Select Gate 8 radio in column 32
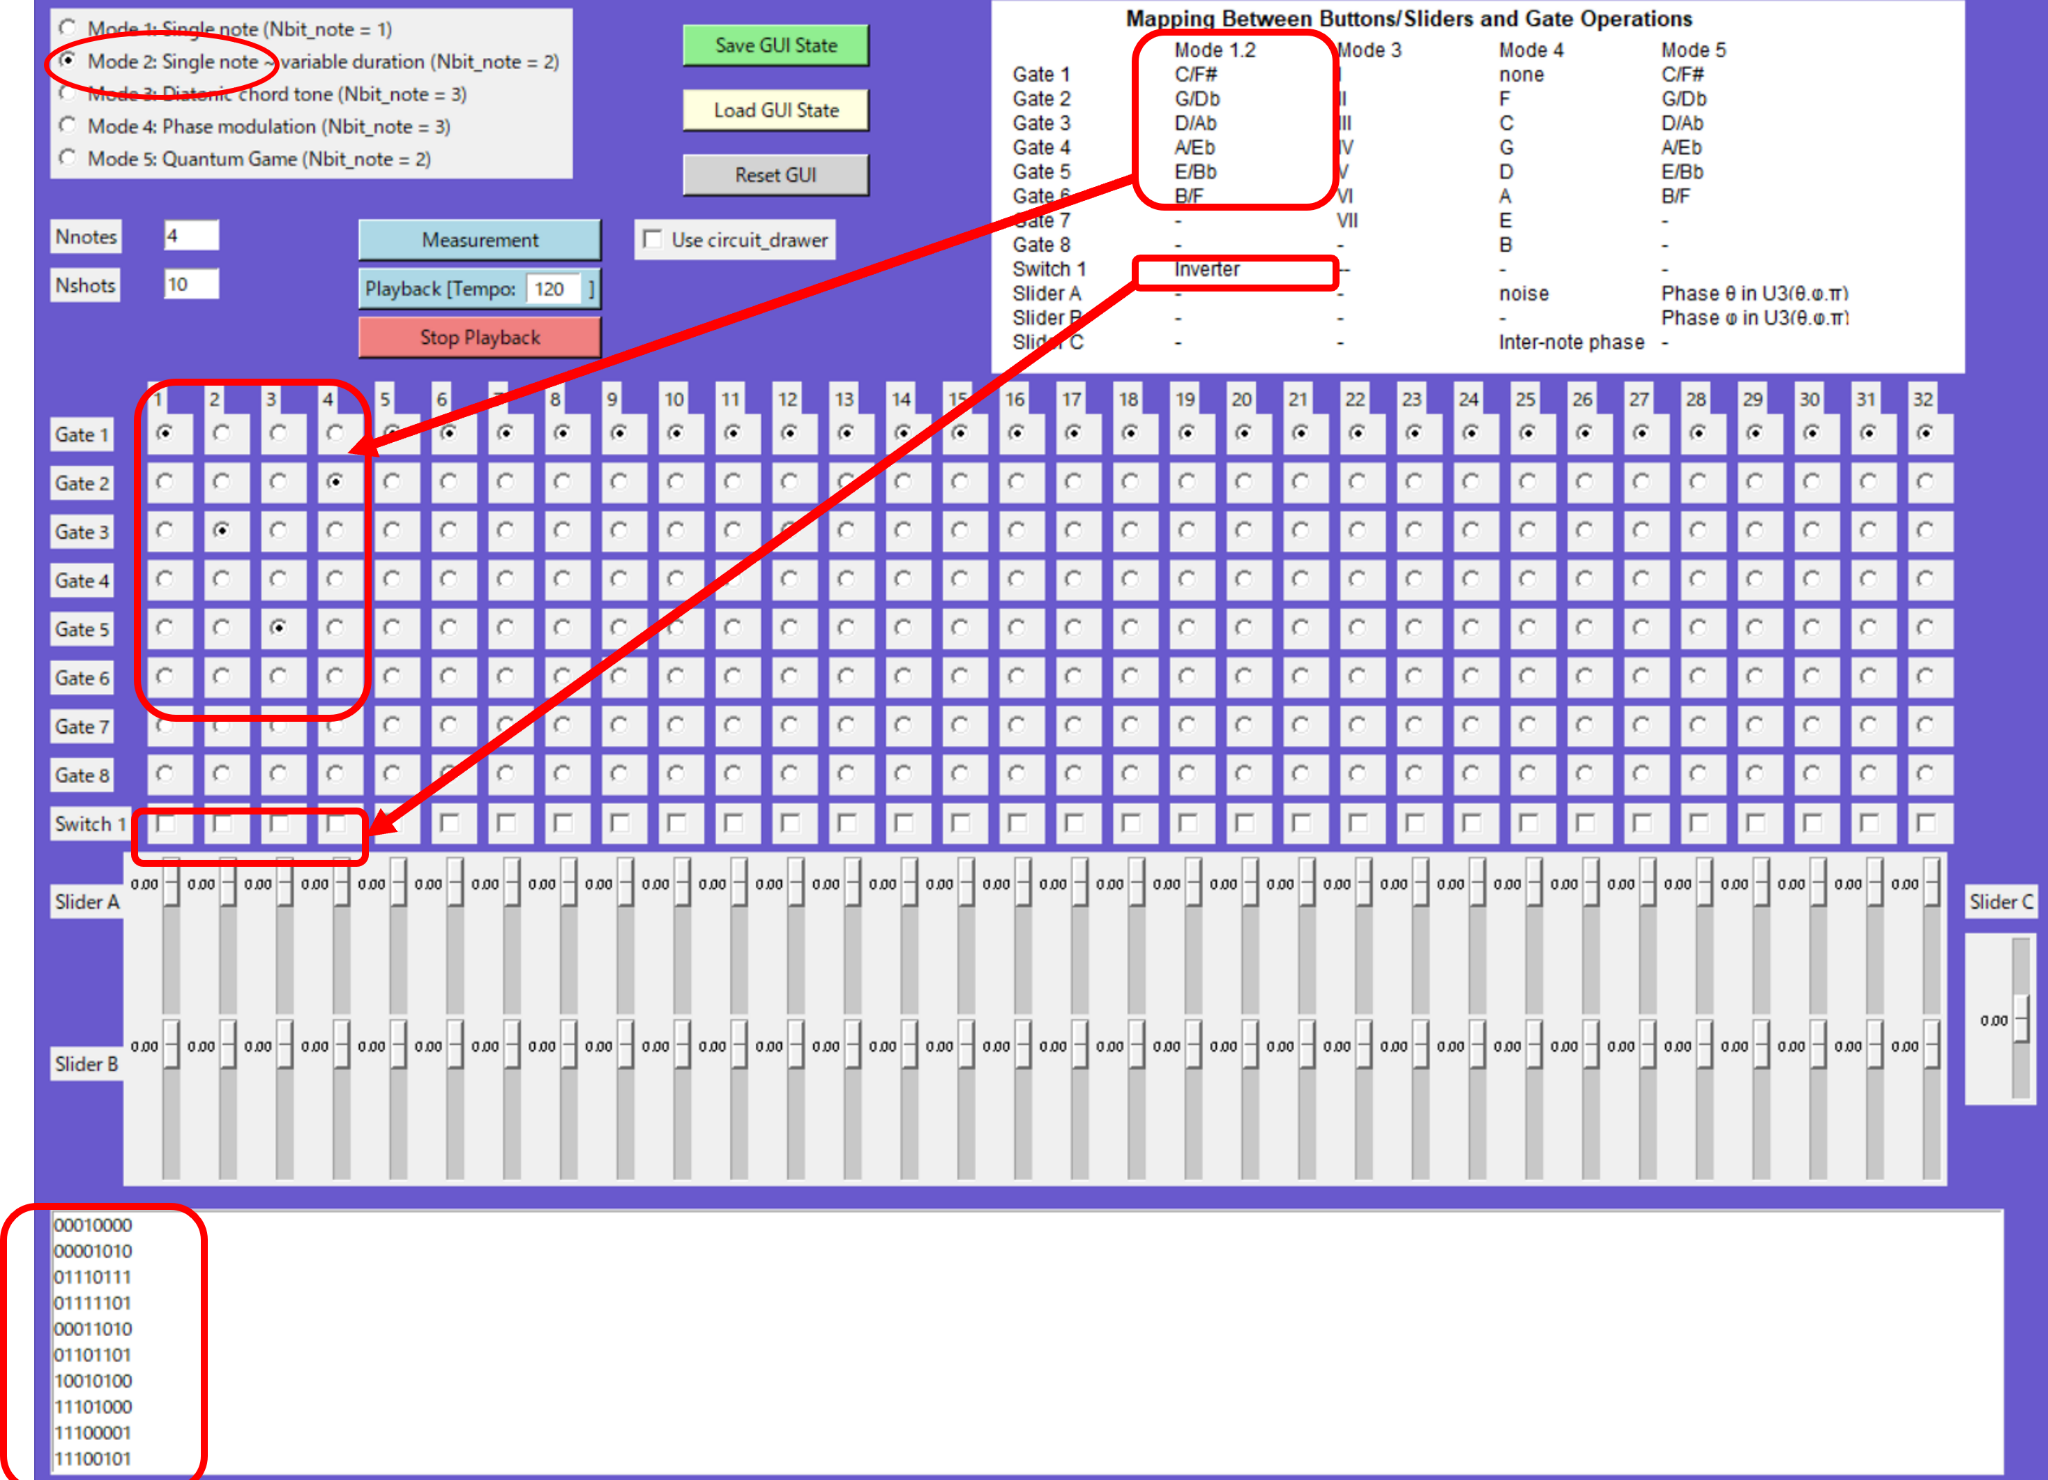 point(1925,774)
